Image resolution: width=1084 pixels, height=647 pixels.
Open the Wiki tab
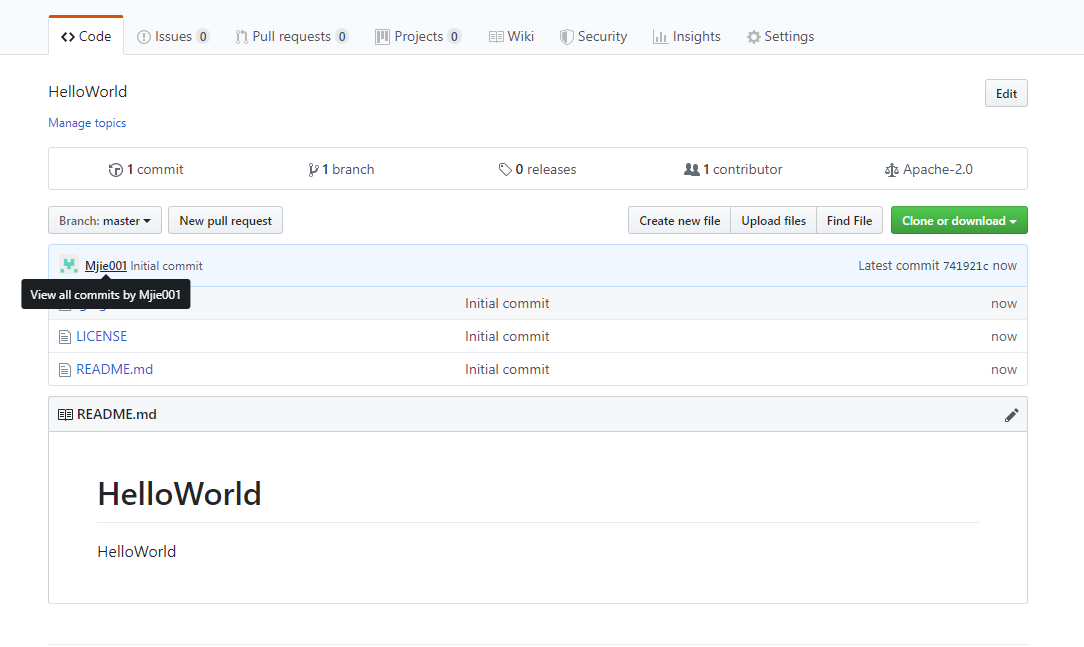point(511,36)
